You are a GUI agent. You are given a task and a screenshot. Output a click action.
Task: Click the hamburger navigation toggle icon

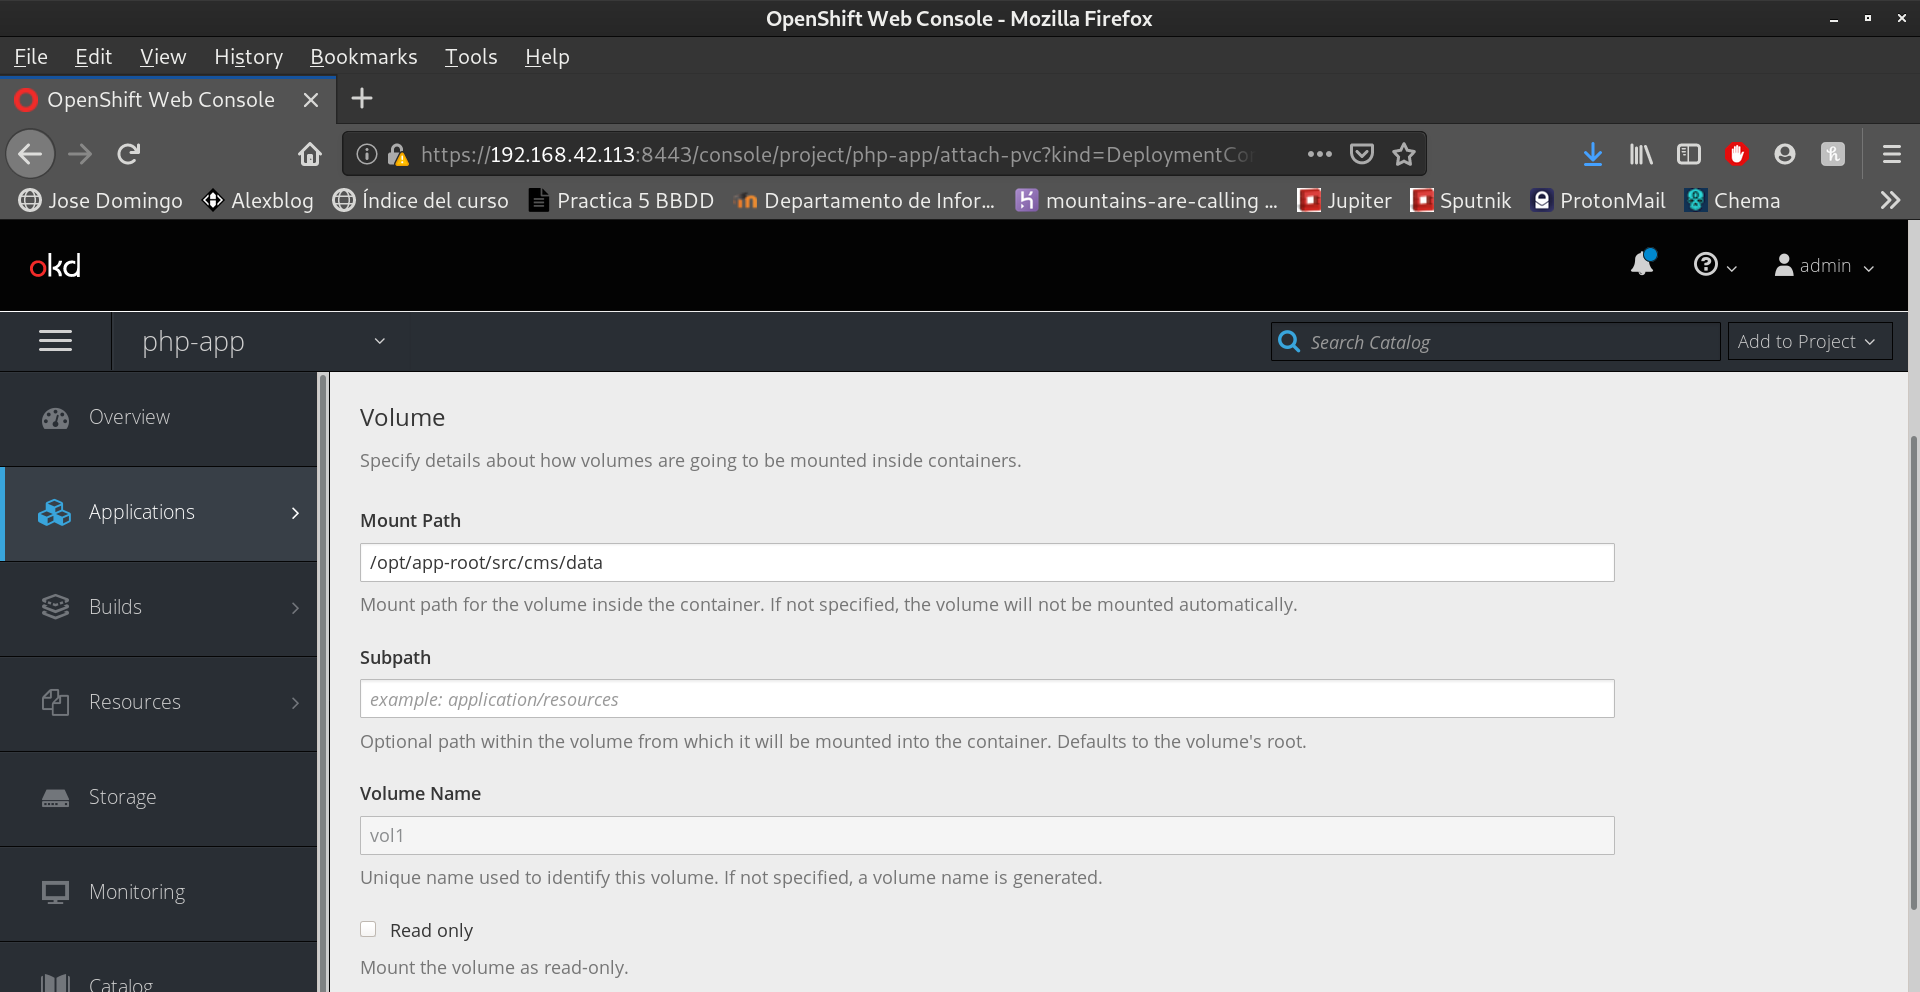coord(55,342)
